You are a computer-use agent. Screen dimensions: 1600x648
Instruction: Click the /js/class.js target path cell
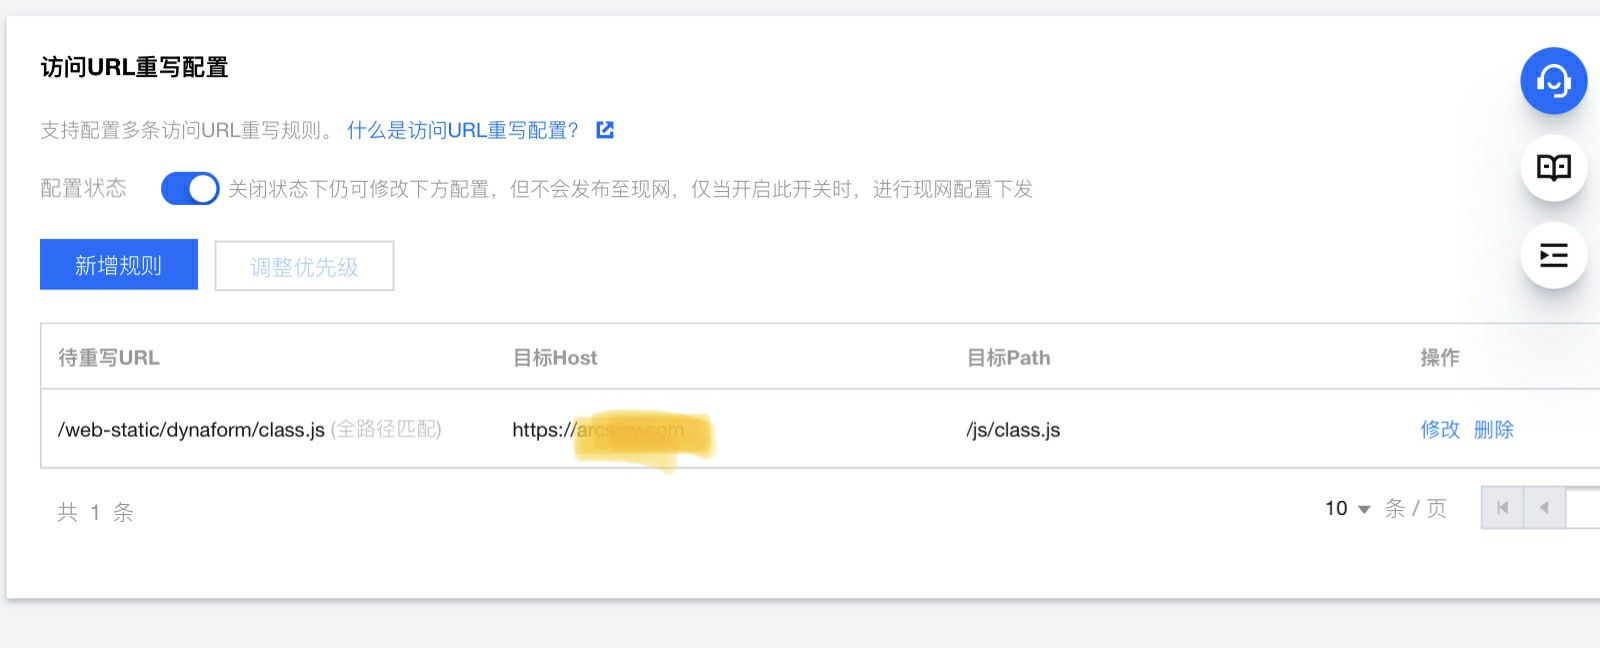(1013, 430)
